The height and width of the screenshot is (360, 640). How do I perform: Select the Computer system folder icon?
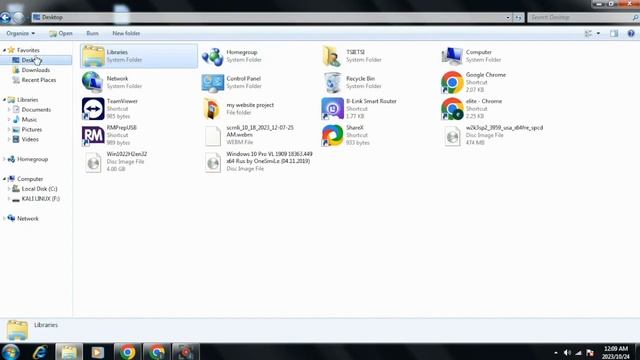[x=452, y=56]
